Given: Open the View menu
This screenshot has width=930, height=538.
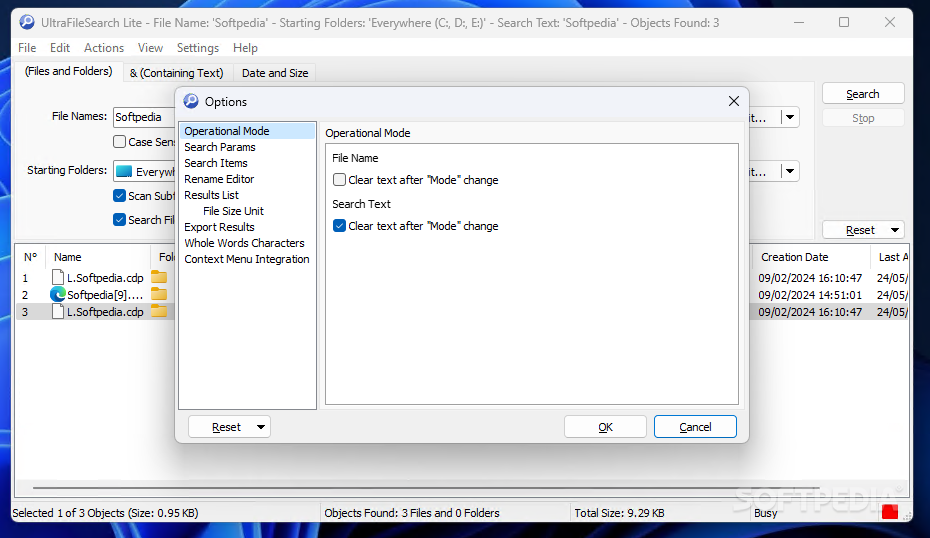Looking at the screenshot, I should [x=150, y=48].
